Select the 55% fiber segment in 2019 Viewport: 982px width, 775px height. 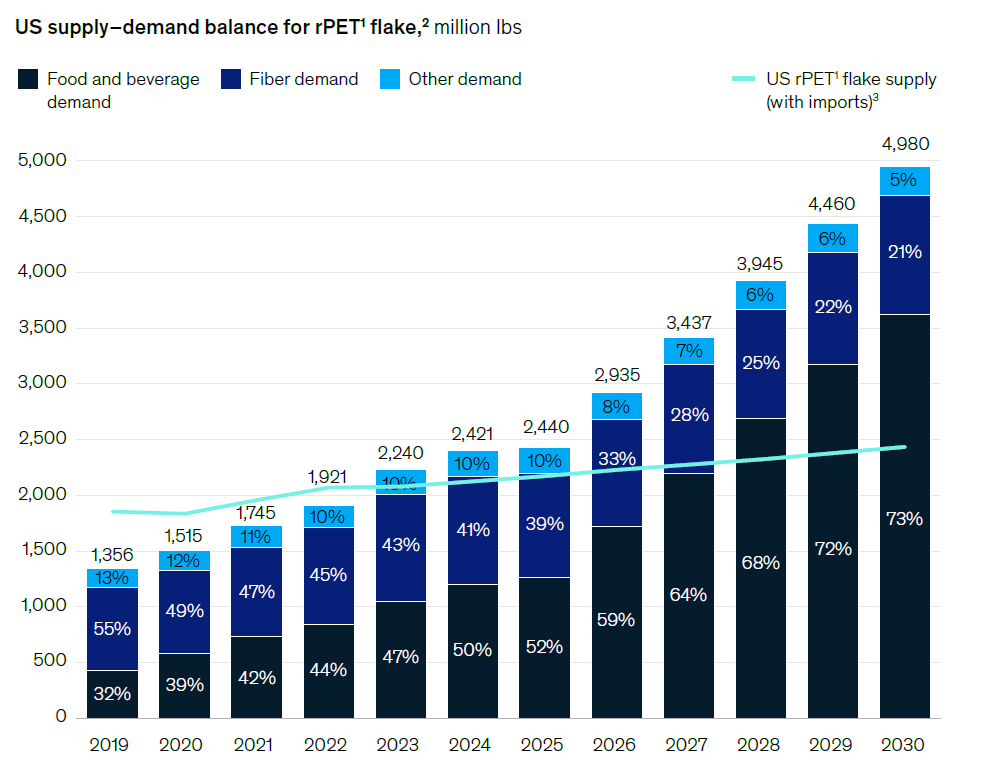tap(112, 629)
